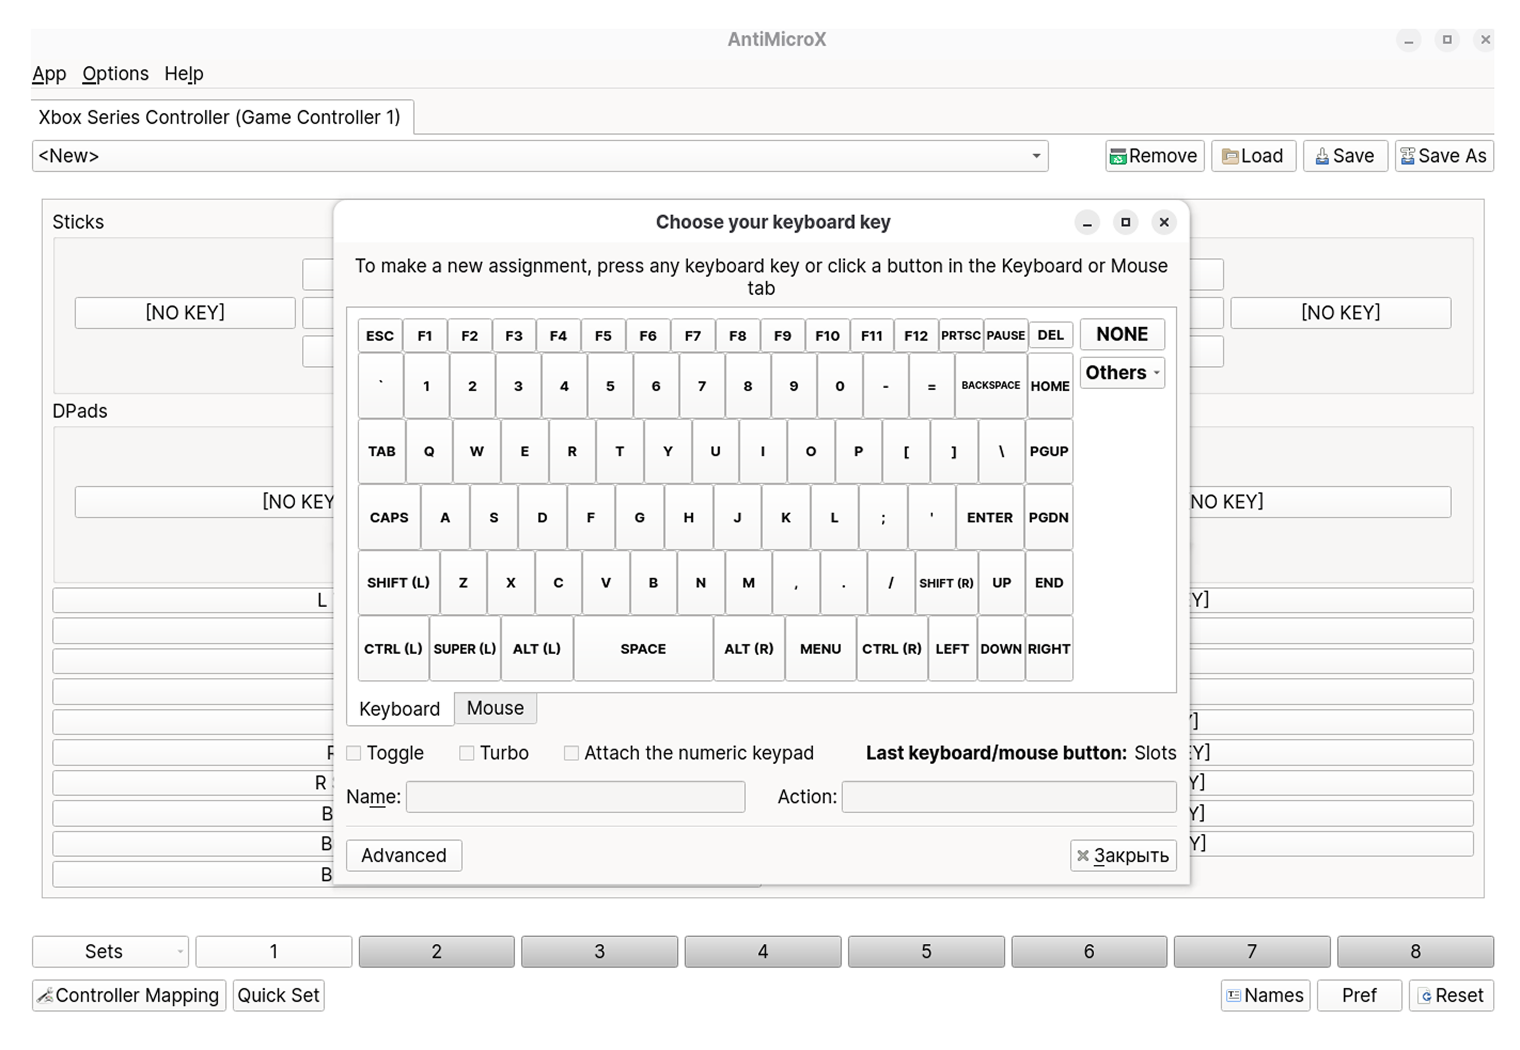Viewport: 1520px width, 1050px height.
Task: Enable the Toggle checkbox
Action: pyautogui.click(x=354, y=753)
